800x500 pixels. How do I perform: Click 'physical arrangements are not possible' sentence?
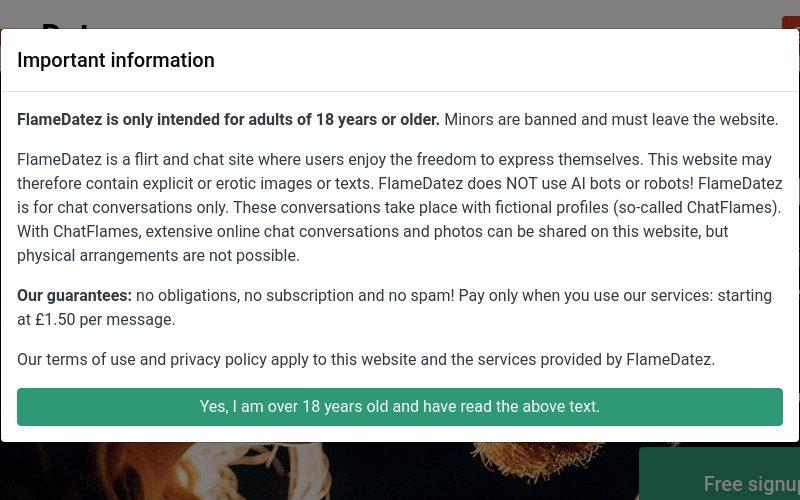coord(159,256)
